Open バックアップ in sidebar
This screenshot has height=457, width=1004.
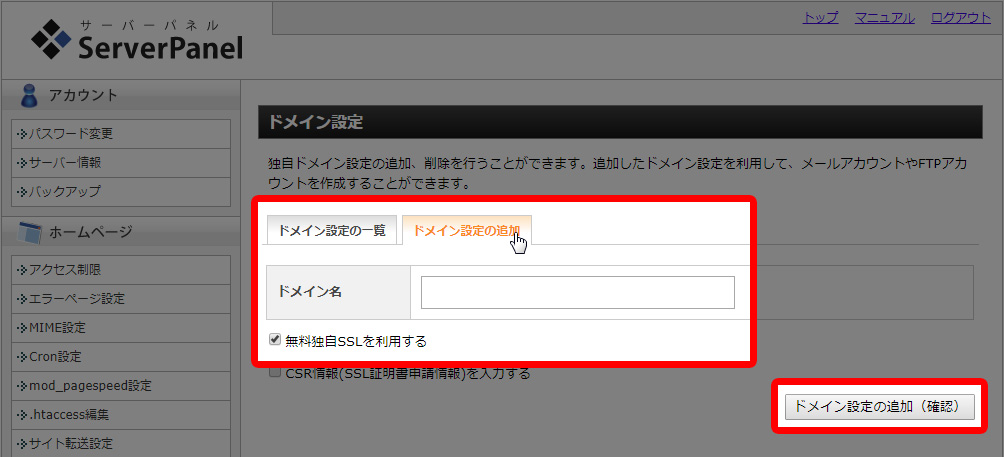(x=120, y=191)
